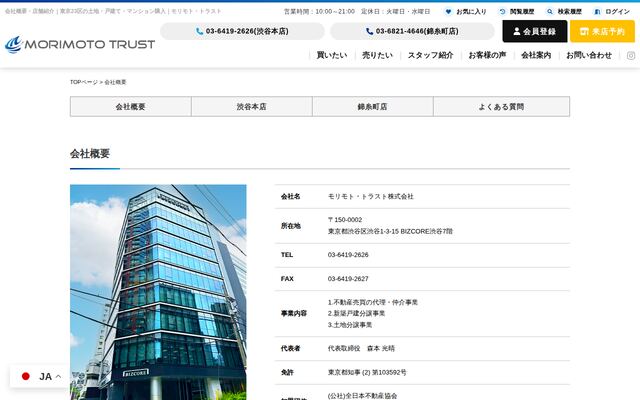This screenshot has height=400, width=640.
Task: Click the 定休日 火曜日・水曜日 text
Action: click(x=396, y=11)
